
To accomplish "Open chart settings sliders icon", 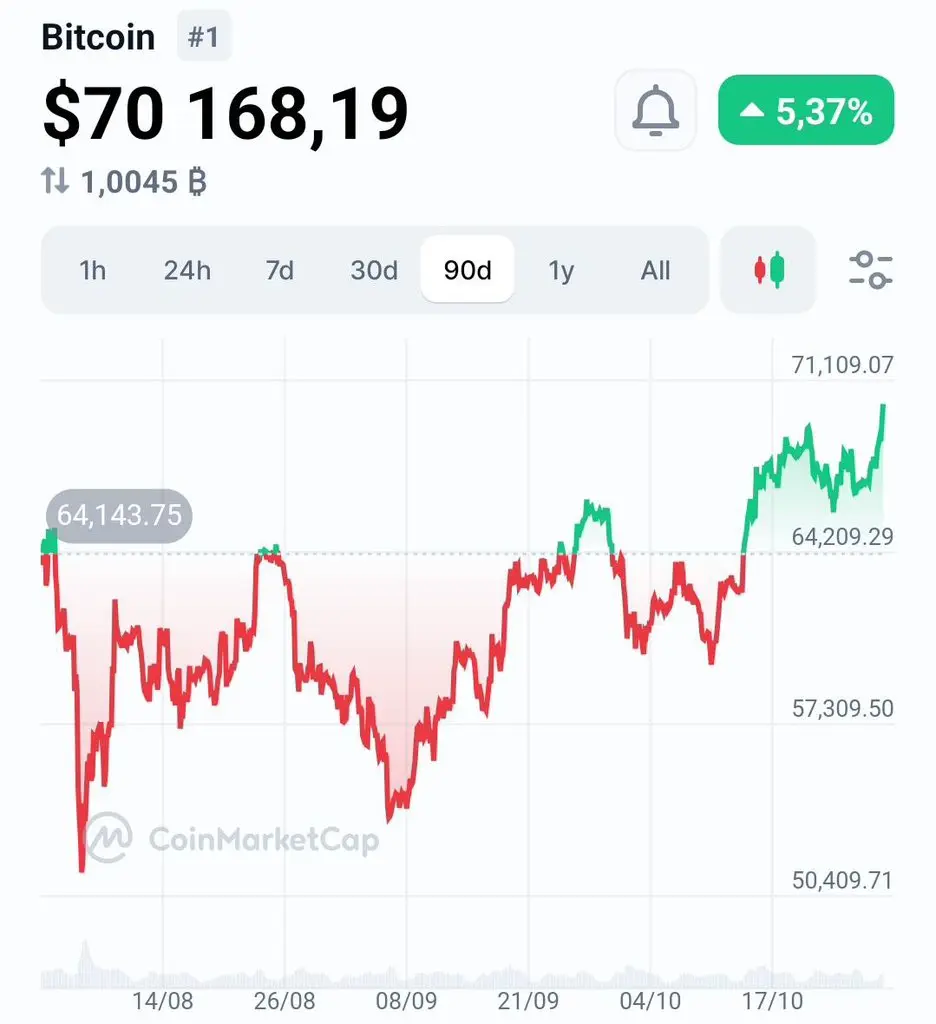I will point(870,270).
